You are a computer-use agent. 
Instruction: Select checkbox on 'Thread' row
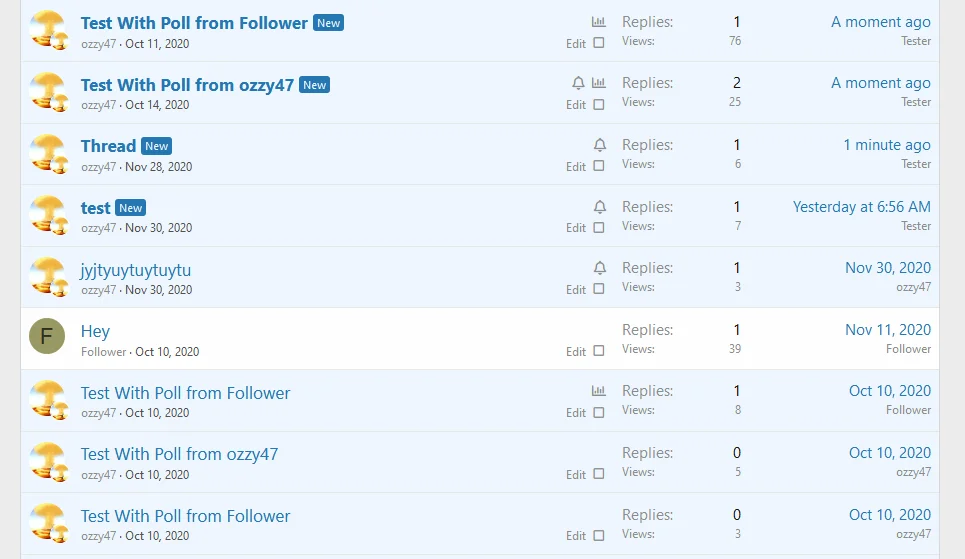599,166
